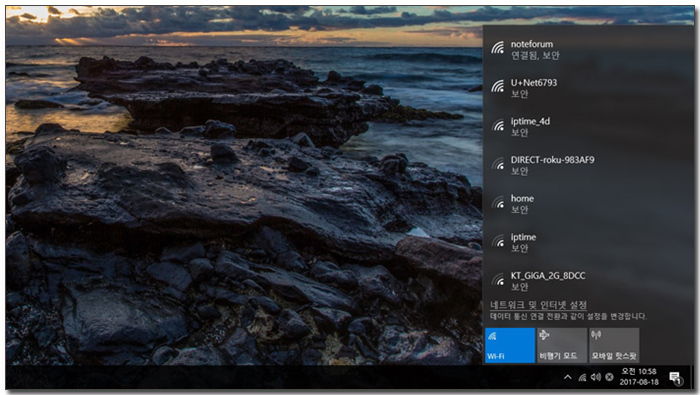Image resolution: width=700 pixels, height=395 pixels.
Task: Click the home network Wi-Fi icon
Action: (498, 203)
